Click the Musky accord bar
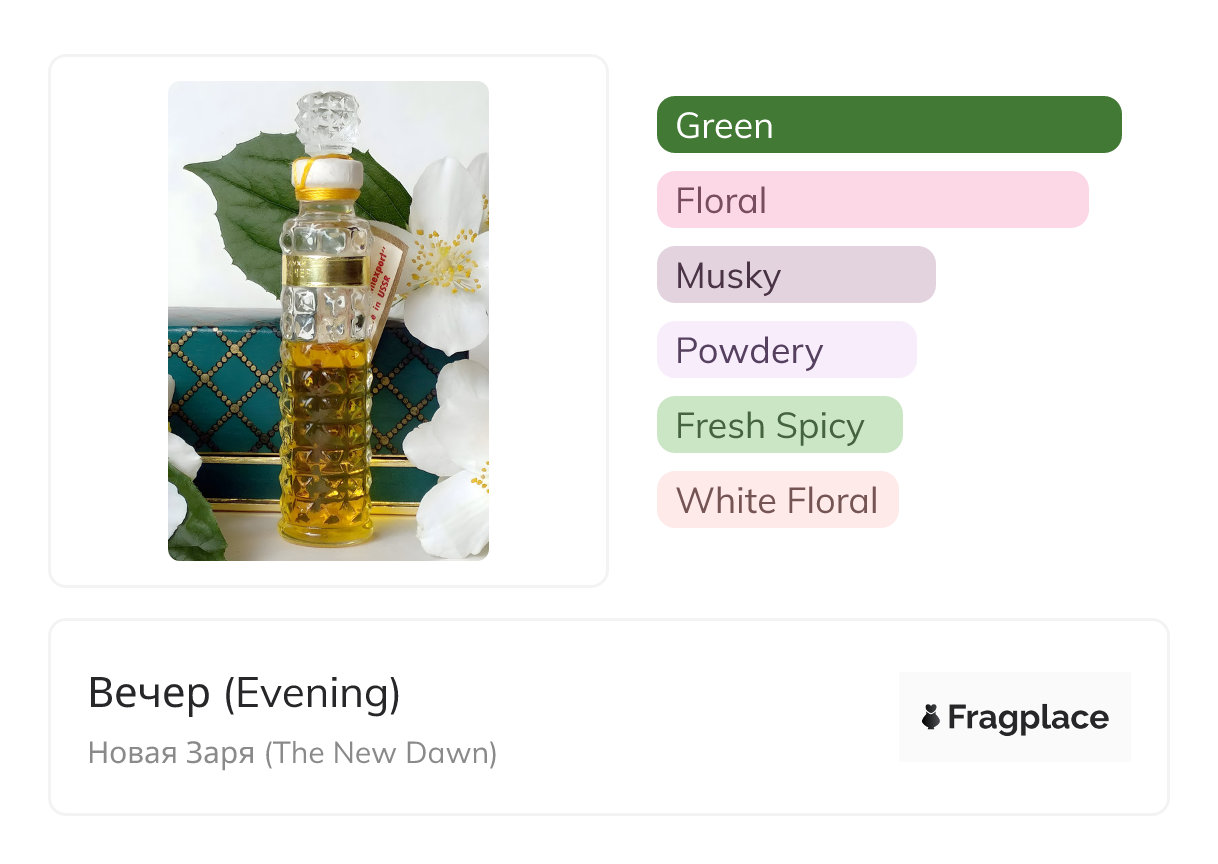The height and width of the screenshot is (864, 1218). [796, 275]
